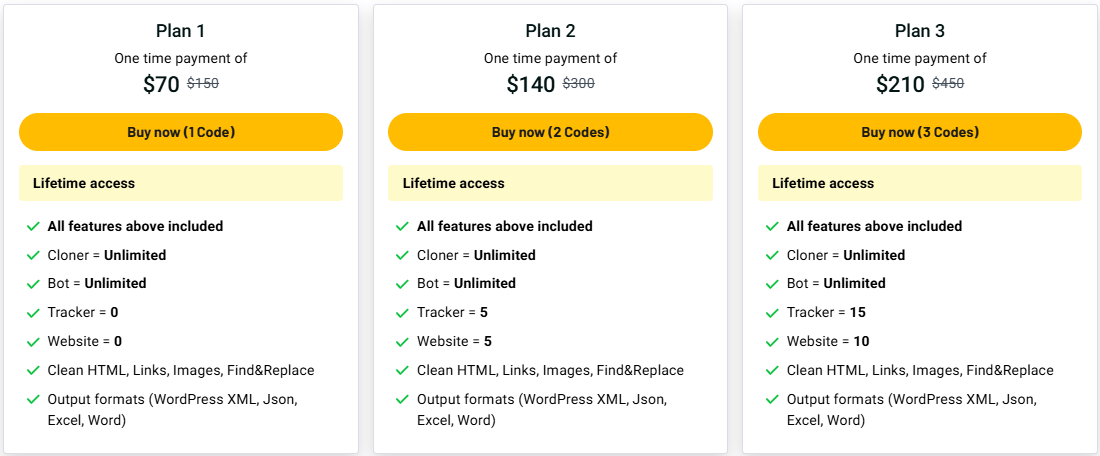This screenshot has width=1100, height=456.
Task: Click Plan 3 Lifetime access banner
Action: point(920,183)
